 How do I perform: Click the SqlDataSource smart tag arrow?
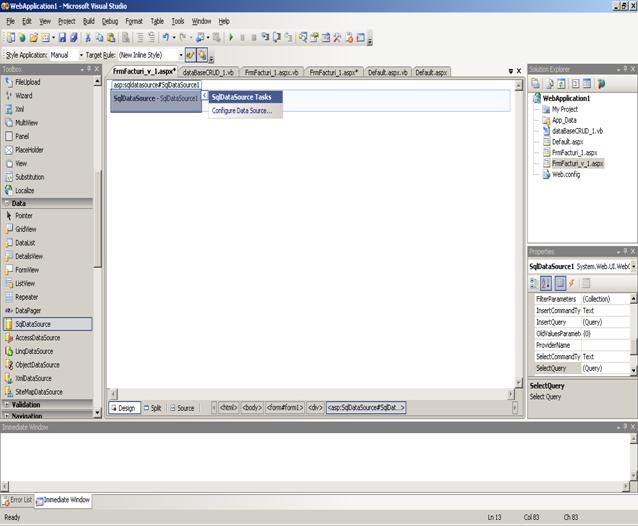coord(205,95)
